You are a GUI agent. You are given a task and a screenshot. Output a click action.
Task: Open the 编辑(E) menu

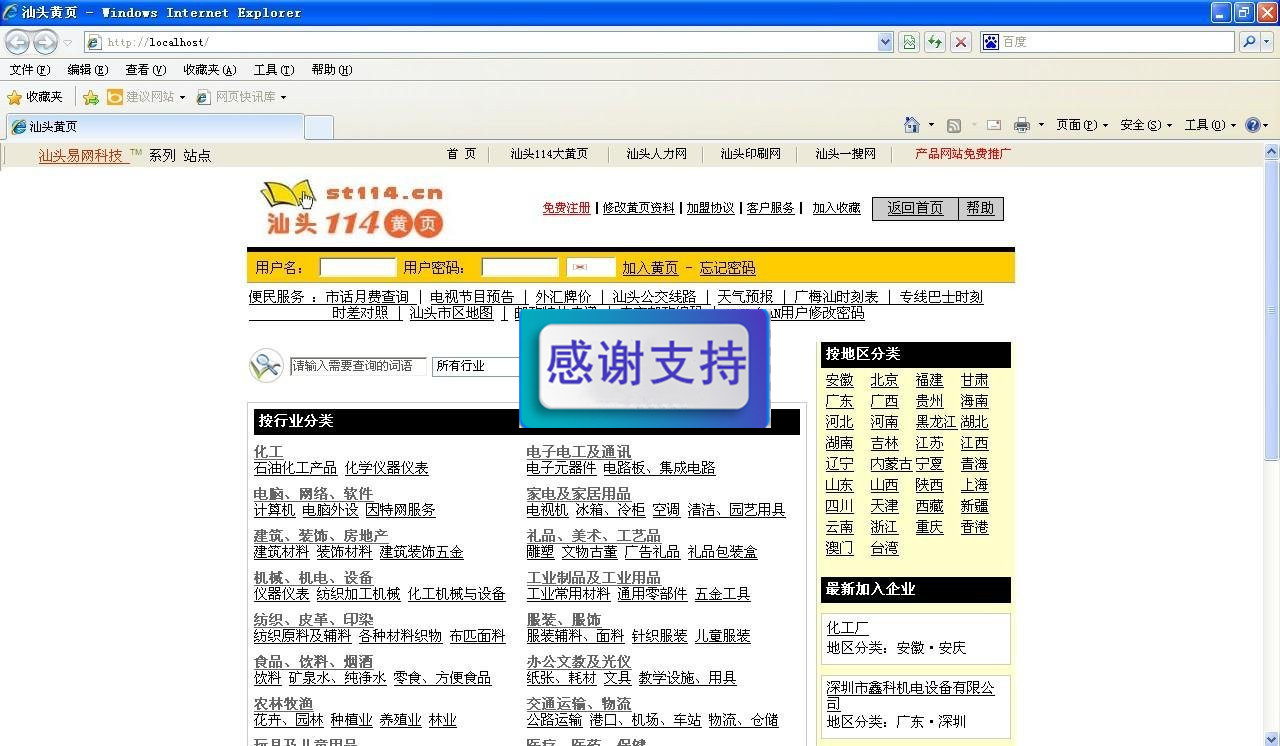point(87,70)
